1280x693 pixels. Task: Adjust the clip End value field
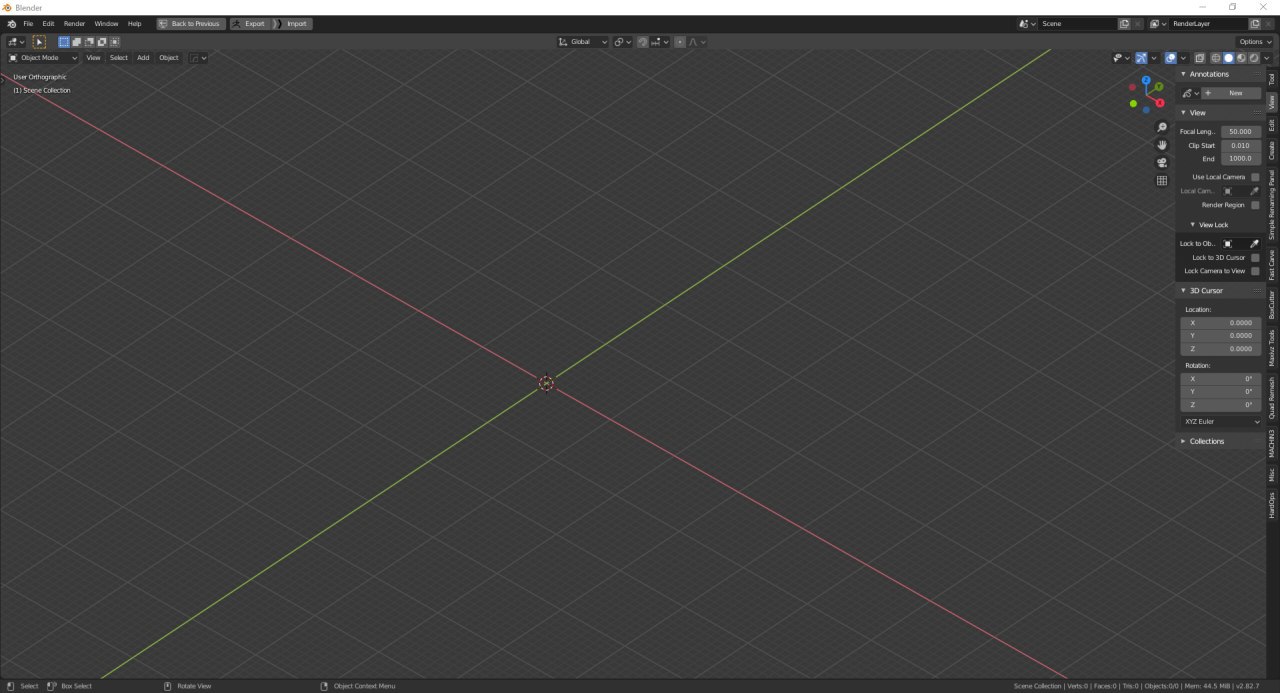1241,158
